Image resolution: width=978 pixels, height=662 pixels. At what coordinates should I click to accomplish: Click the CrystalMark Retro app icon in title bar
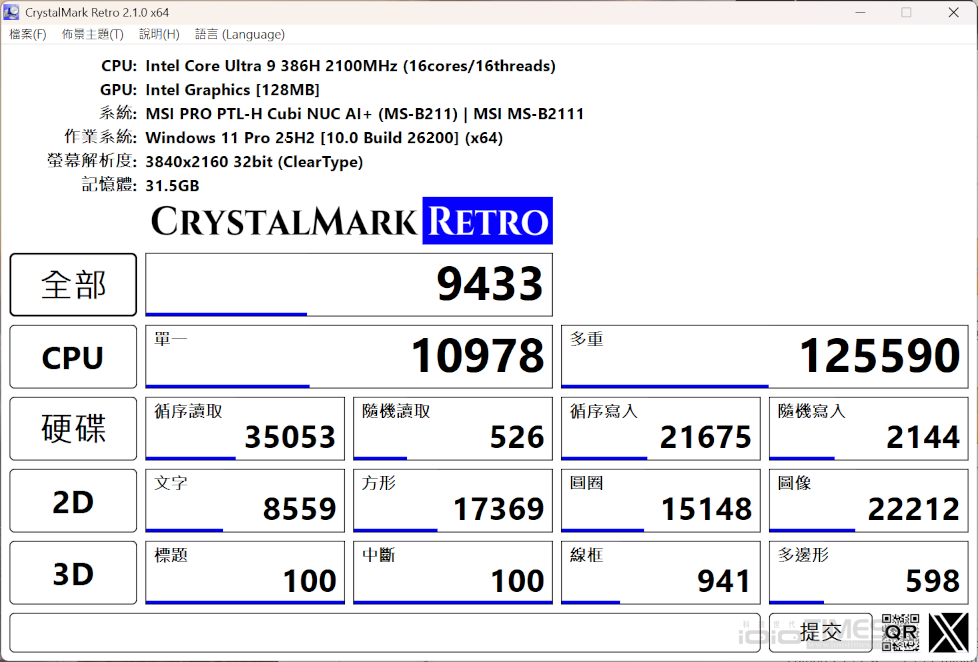11,12
